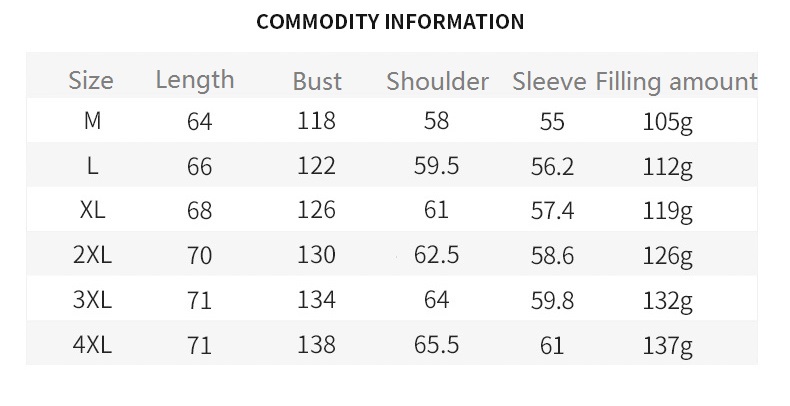Select the M size row label
This screenshot has height=406, width=790.
click(x=92, y=121)
